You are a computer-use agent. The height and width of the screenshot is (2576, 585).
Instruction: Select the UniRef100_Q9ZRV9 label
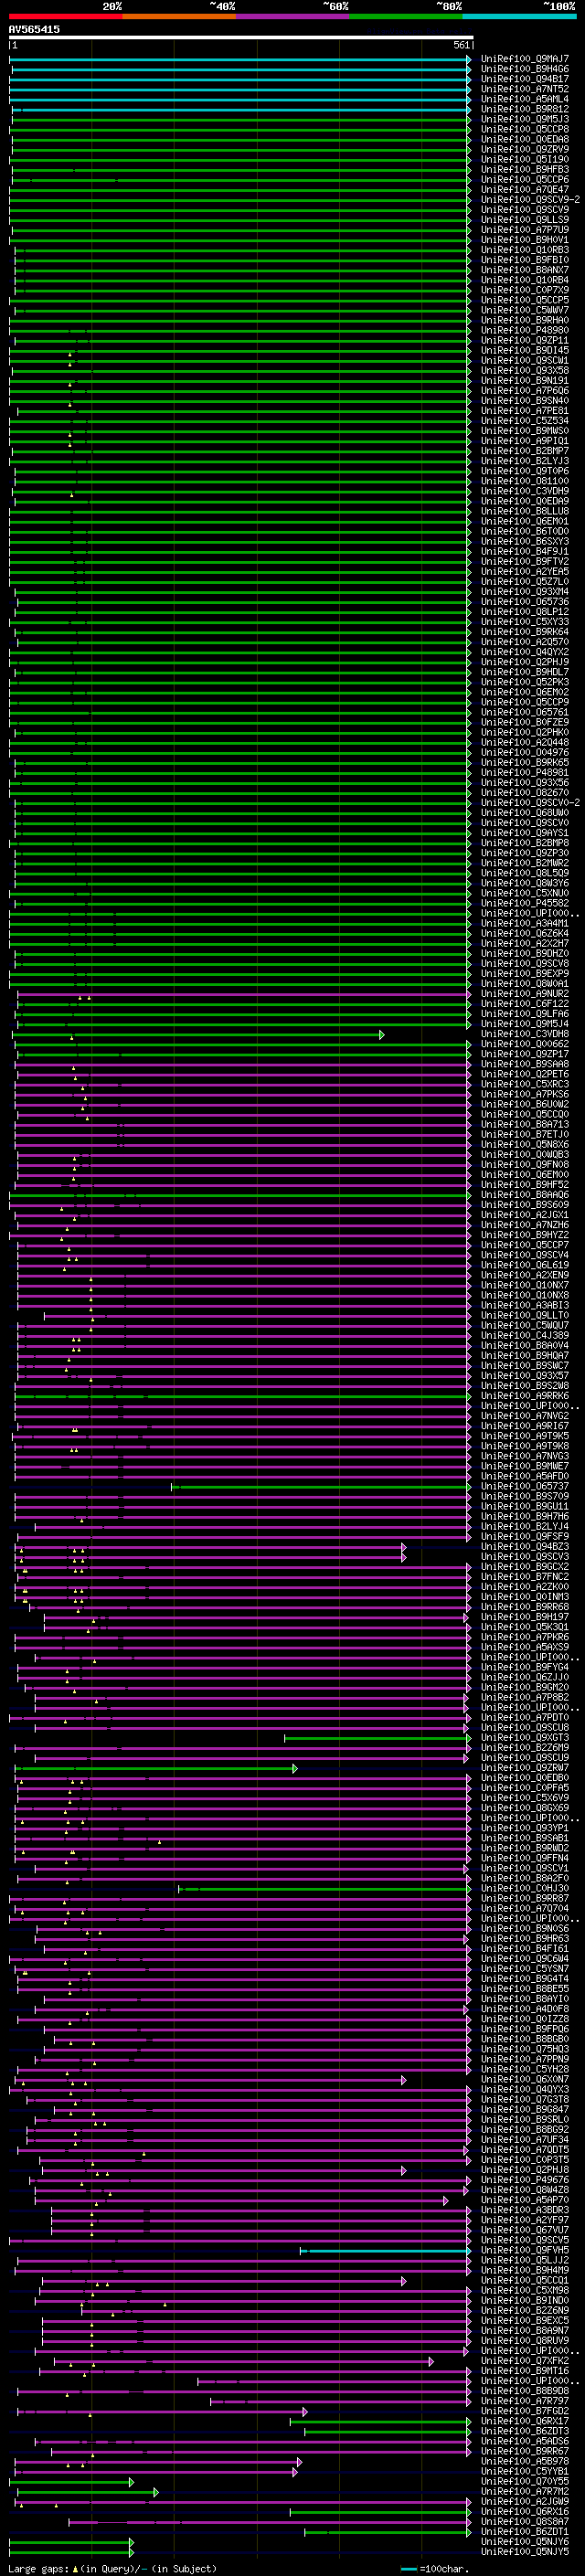coord(524,149)
